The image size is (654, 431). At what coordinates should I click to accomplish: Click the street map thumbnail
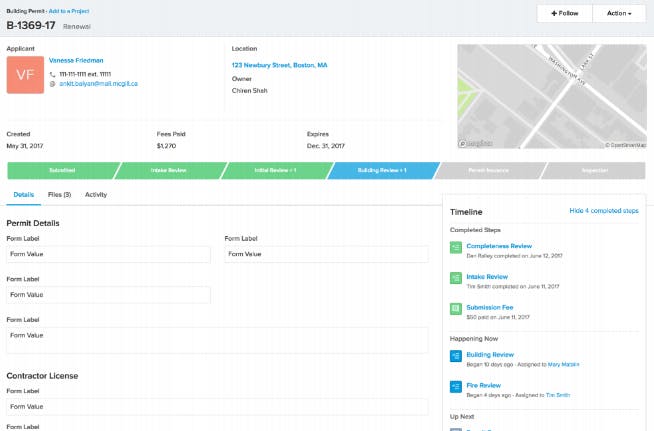coord(552,96)
